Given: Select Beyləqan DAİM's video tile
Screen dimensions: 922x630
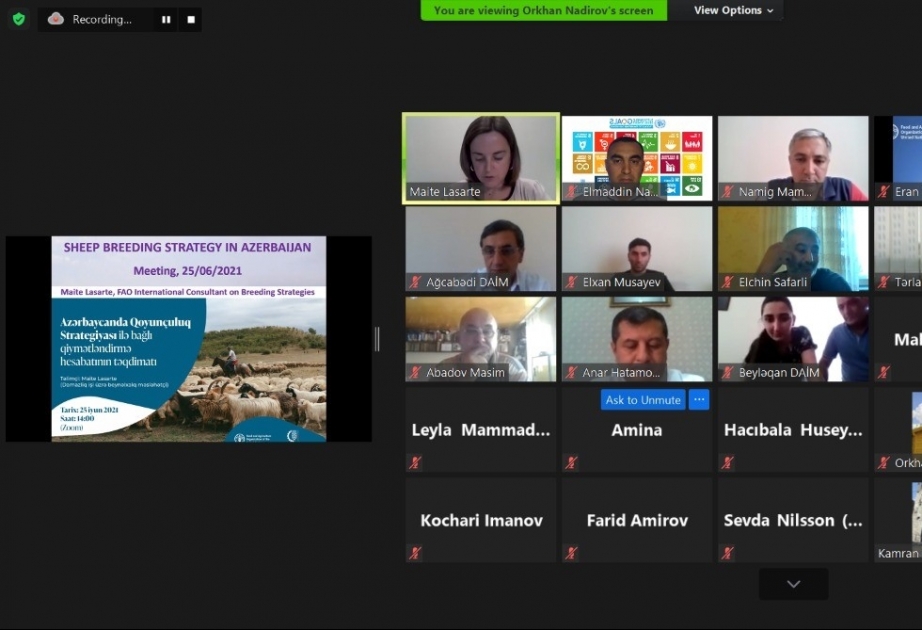Looking at the screenshot, I should (793, 339).
